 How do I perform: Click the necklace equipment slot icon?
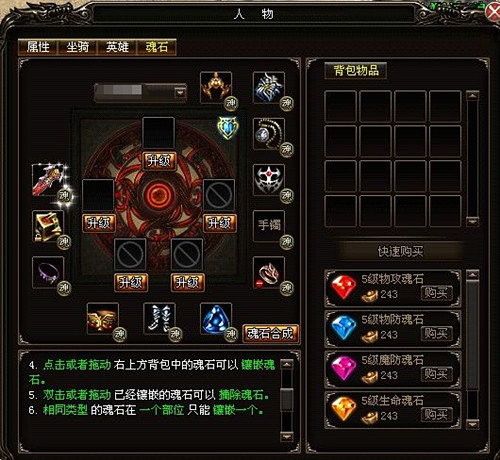point(269,134)
